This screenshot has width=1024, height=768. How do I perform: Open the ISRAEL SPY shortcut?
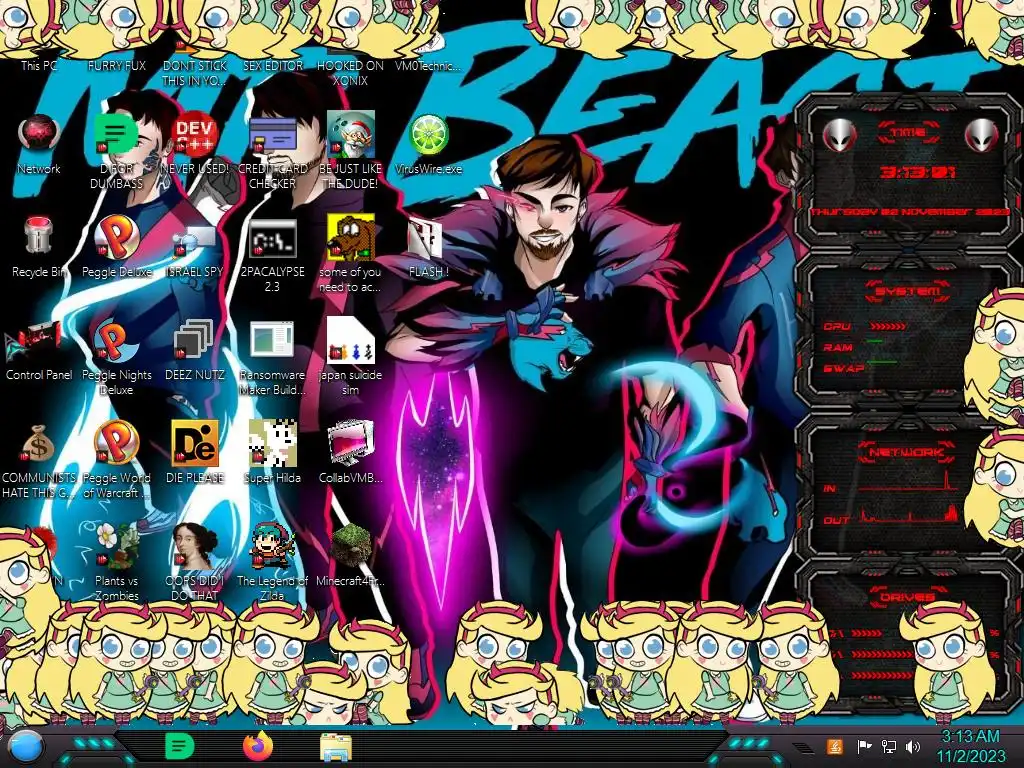(x=194, y=240)
